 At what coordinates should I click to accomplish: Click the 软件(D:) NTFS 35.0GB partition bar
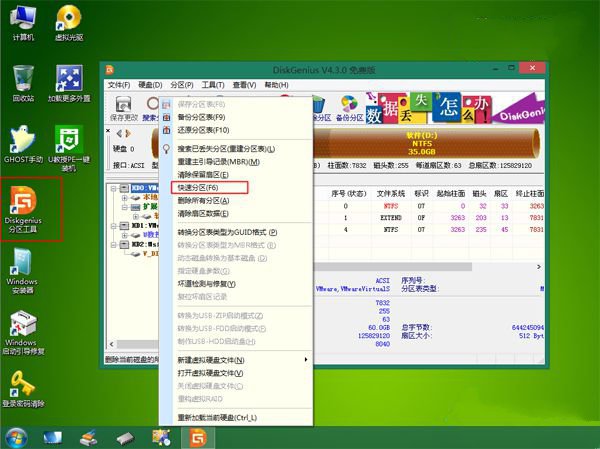[424, 144]
